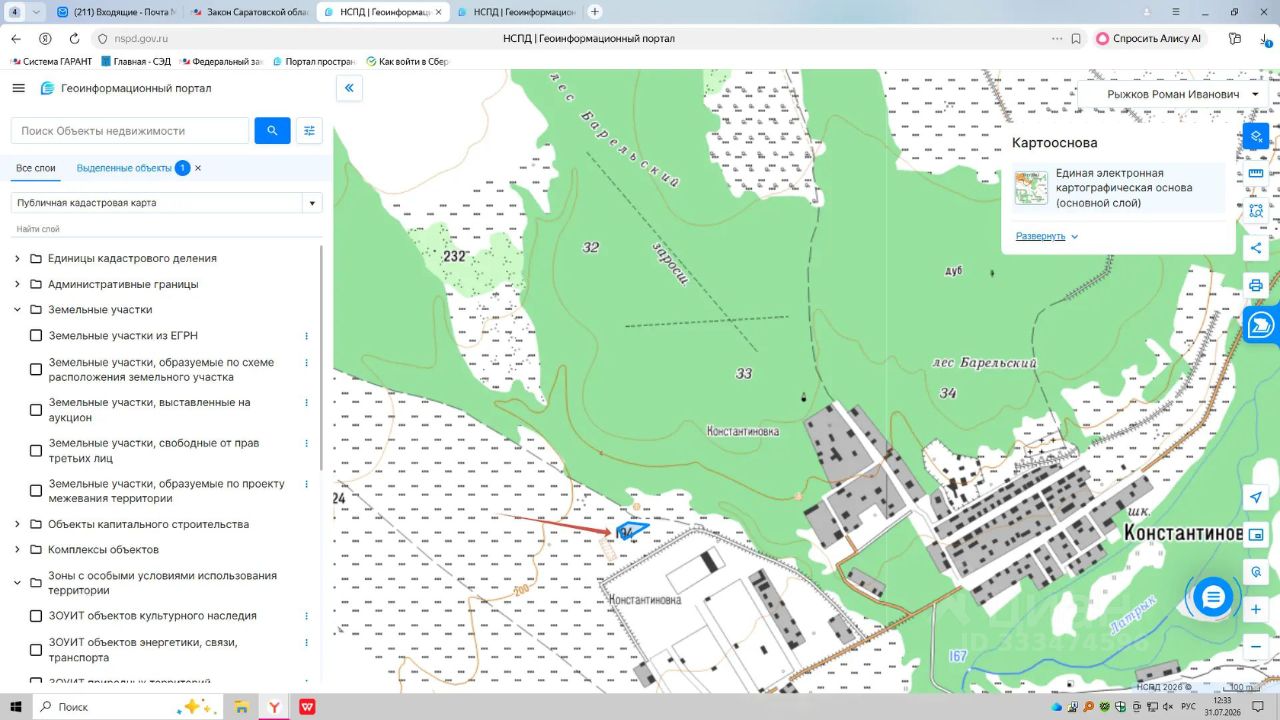Switch to Выделенные объекты tab

[x=124, y=168]
